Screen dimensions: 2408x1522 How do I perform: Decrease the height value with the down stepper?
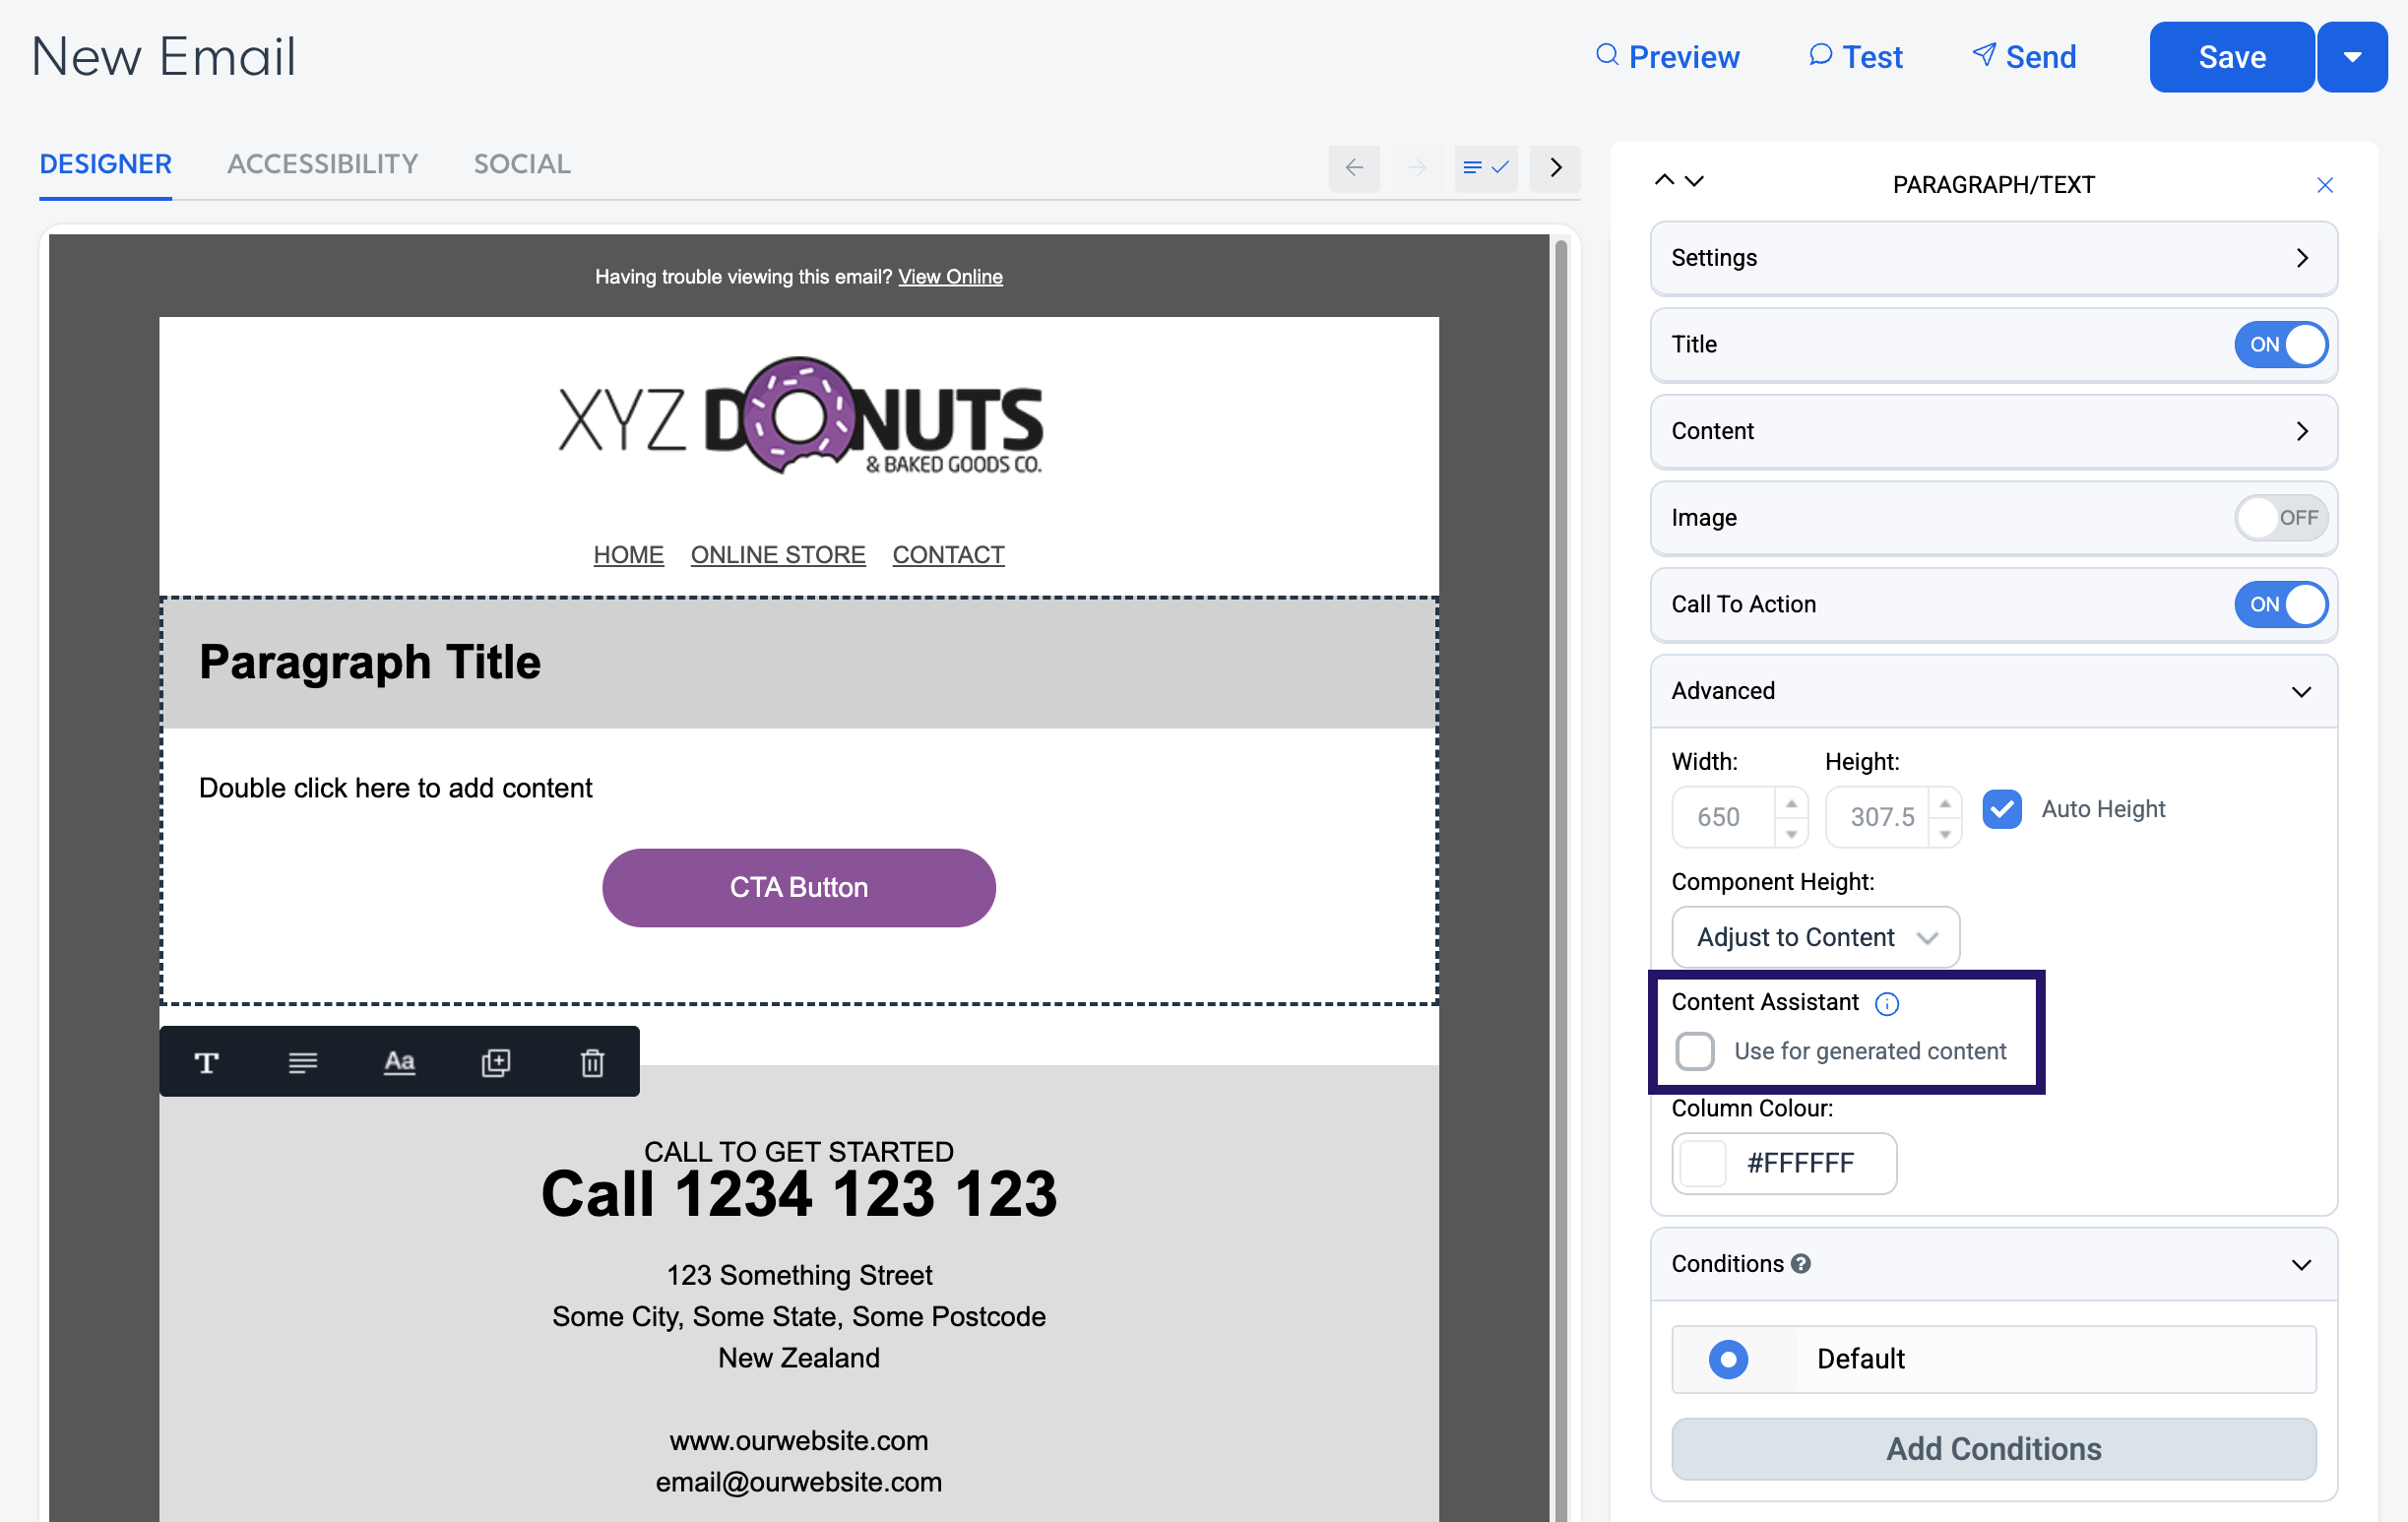[1945, 834]
